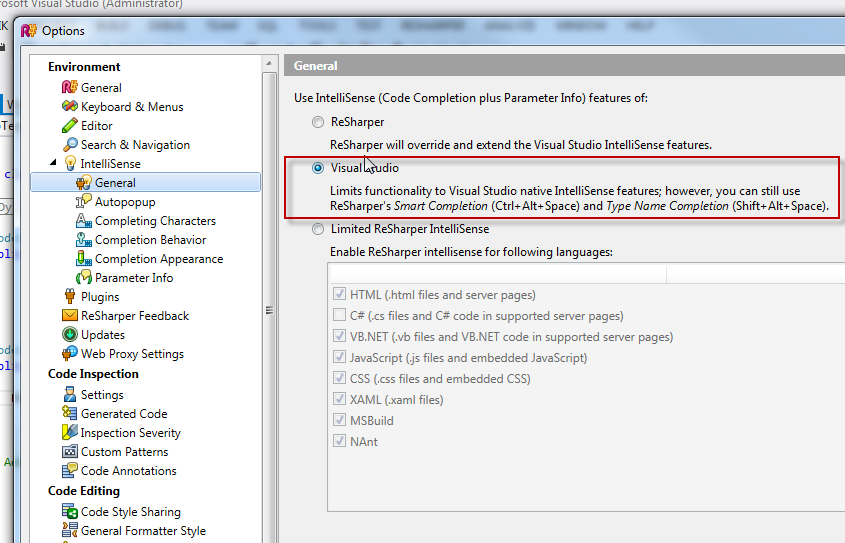845x543 pixels.
Task: Click the Code Annotations icon
Action: 70,470
